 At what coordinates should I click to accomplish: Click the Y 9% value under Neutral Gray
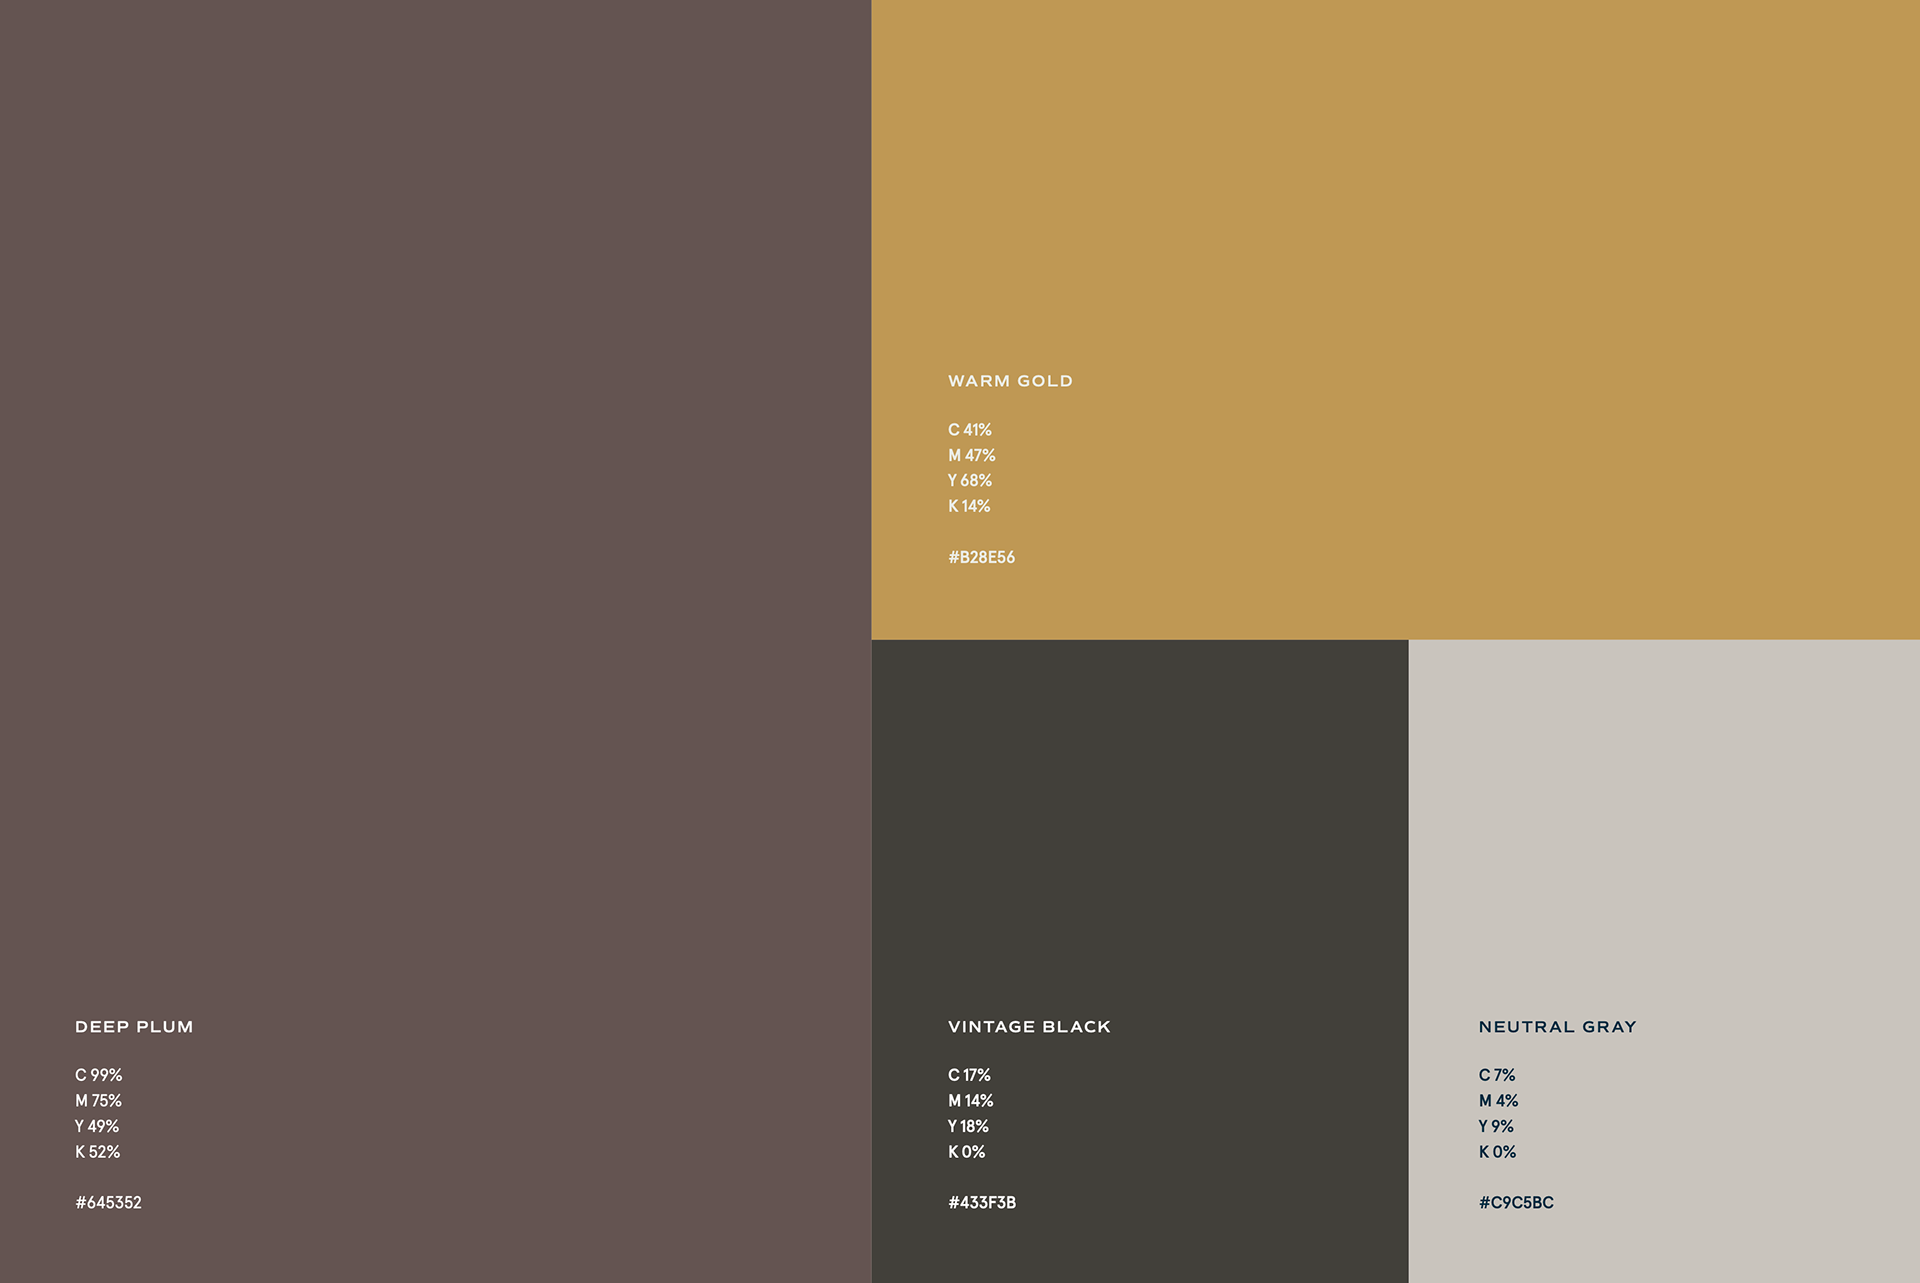1496,1127
